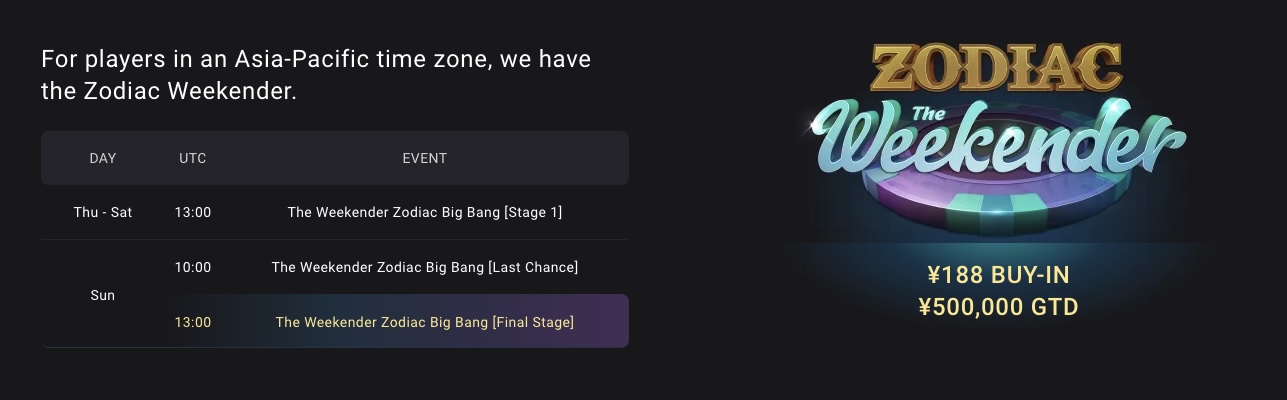Click the UTC column header
Screen dimensions: 1287x400
pos(193,158)
